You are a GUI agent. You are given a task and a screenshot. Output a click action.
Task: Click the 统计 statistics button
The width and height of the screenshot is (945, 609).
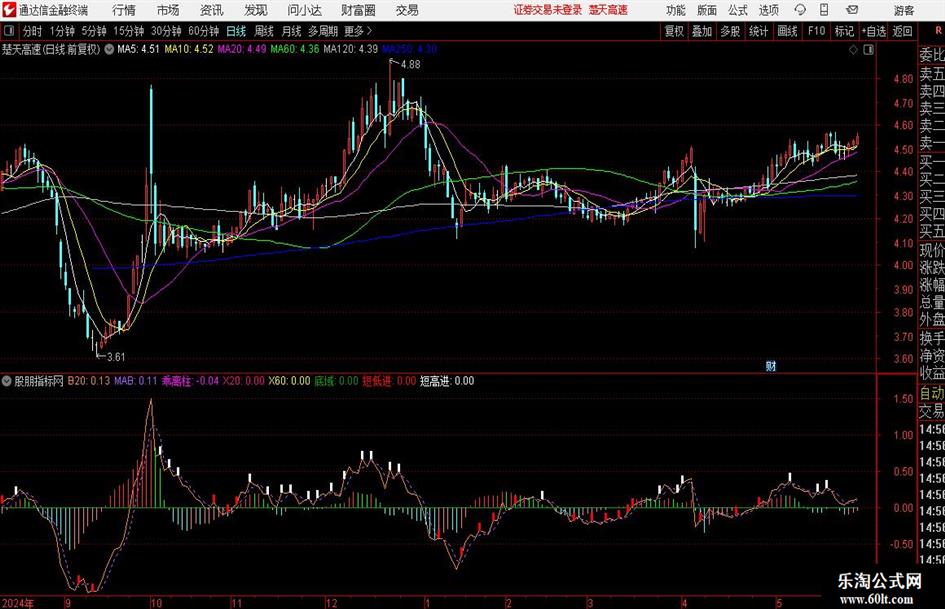(758, 31)
